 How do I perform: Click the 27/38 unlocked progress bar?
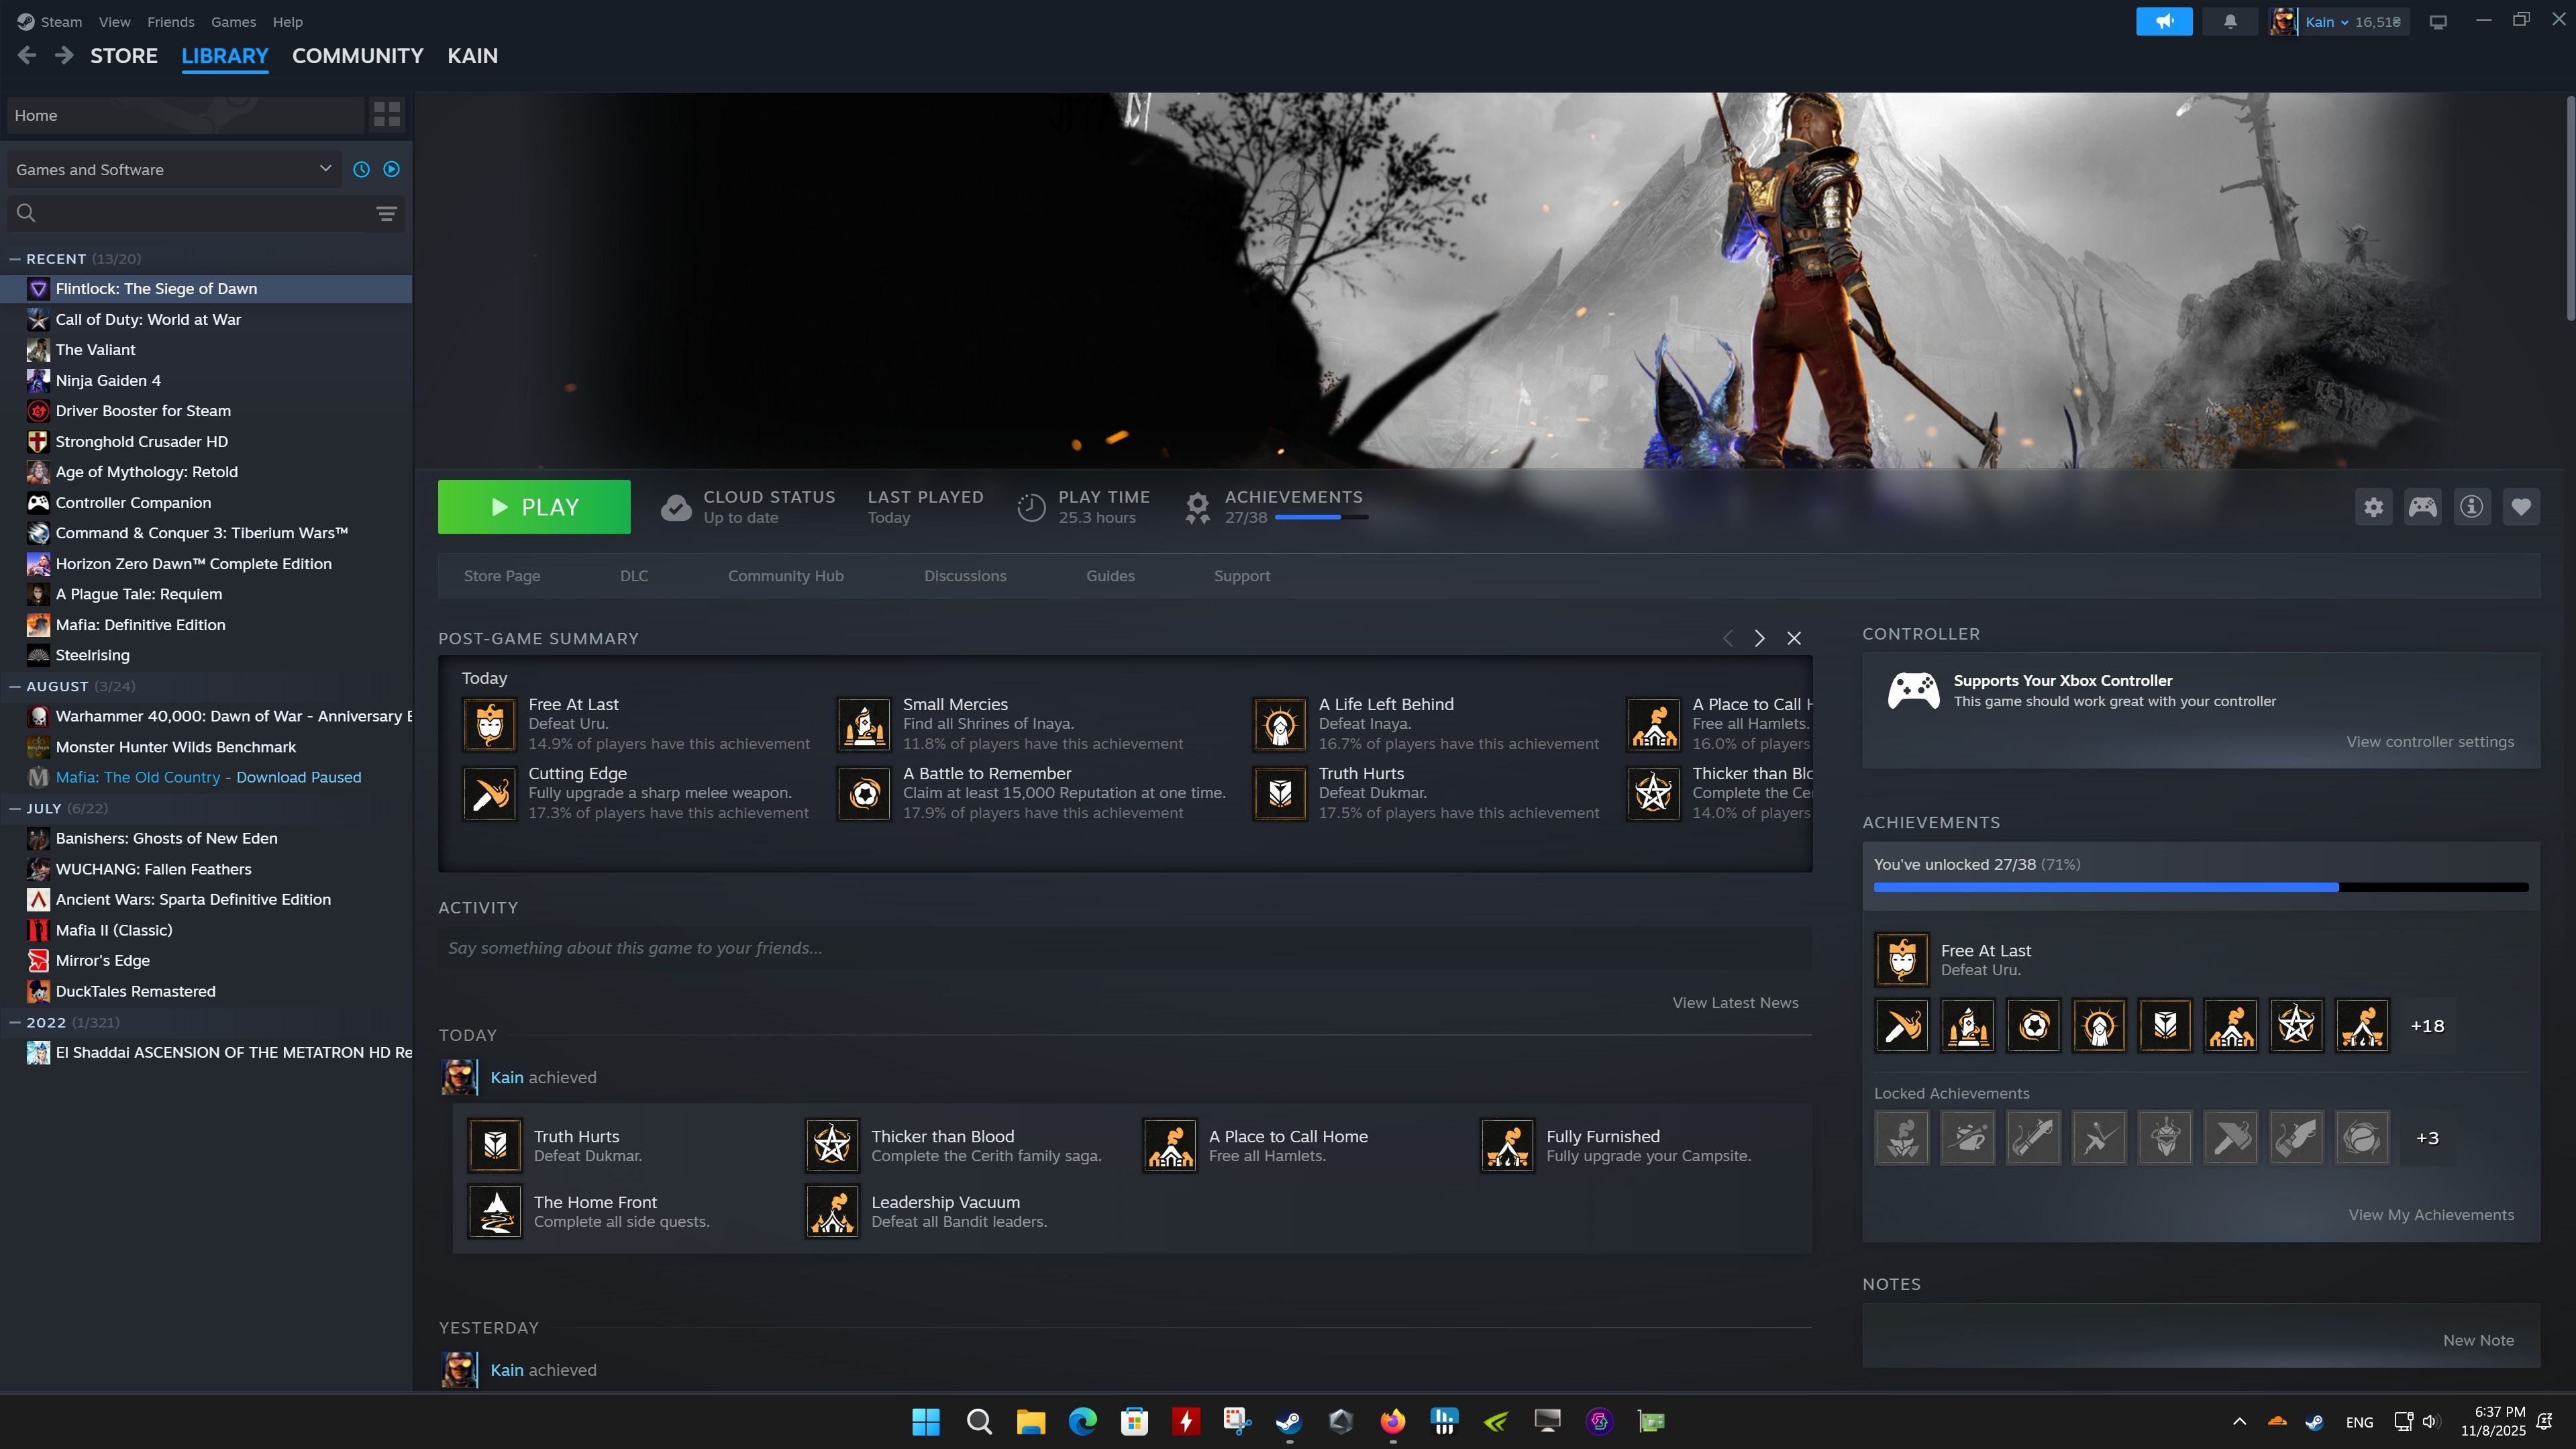point(2201,887)
